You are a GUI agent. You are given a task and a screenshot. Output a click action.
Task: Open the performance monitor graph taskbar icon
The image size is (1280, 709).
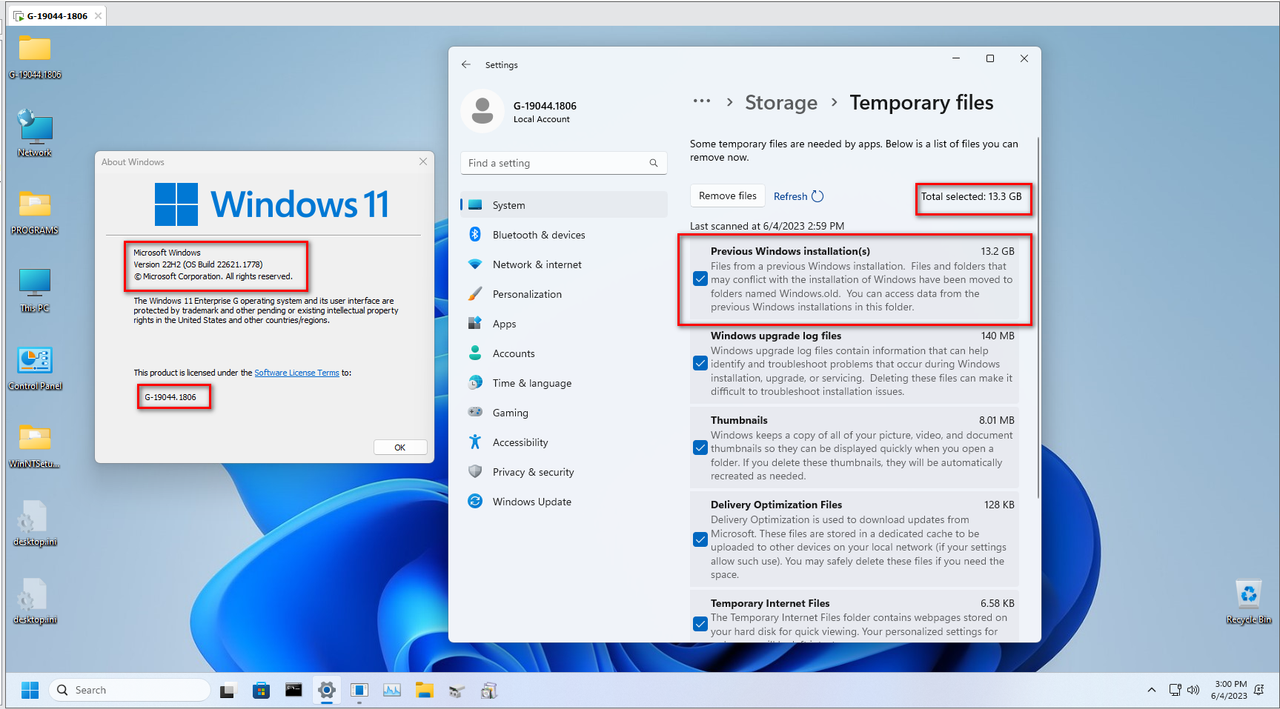coord(392,690)
